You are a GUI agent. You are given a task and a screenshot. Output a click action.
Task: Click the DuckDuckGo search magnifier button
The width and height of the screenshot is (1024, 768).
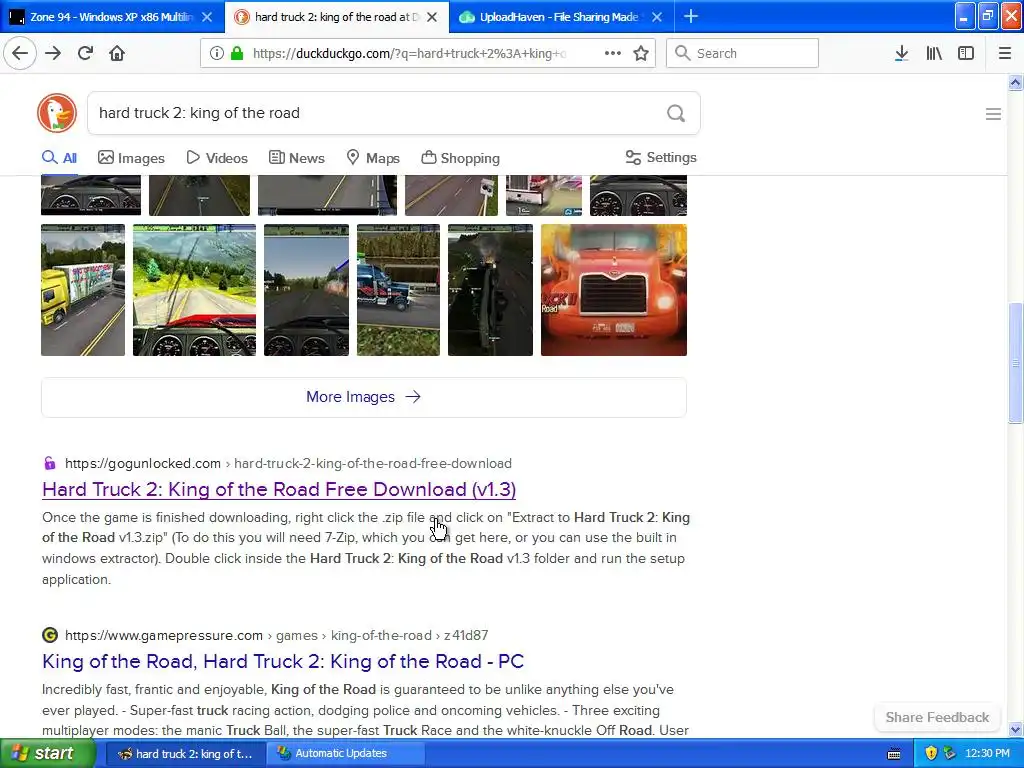(x=676, y=114)
